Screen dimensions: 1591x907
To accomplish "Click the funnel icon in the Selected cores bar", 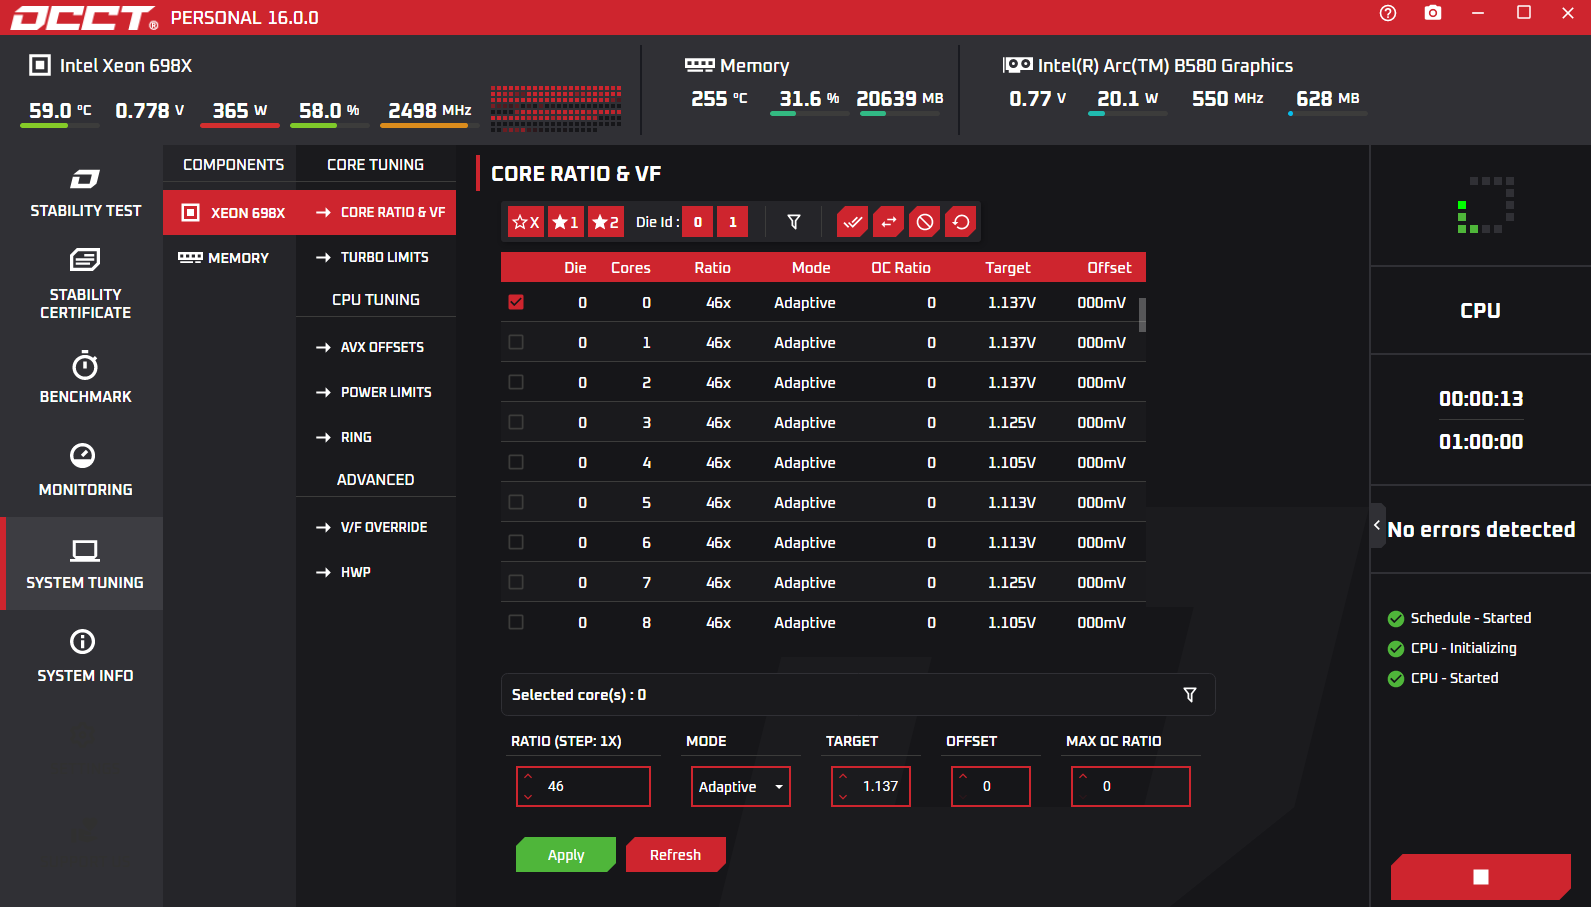I will (x=1190, y=695).
